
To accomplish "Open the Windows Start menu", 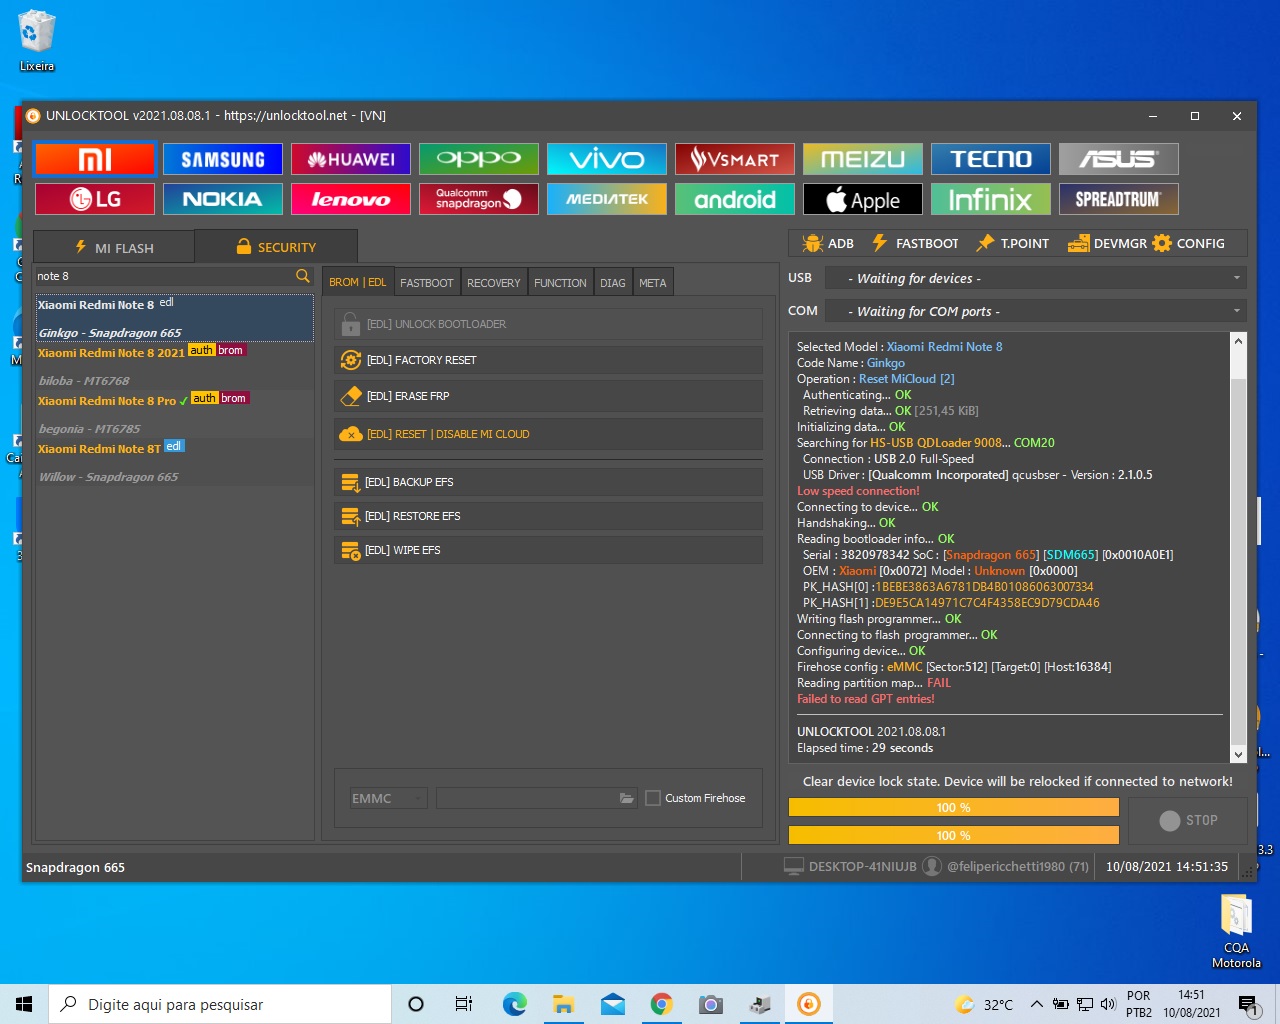I will click(24, 1004).
